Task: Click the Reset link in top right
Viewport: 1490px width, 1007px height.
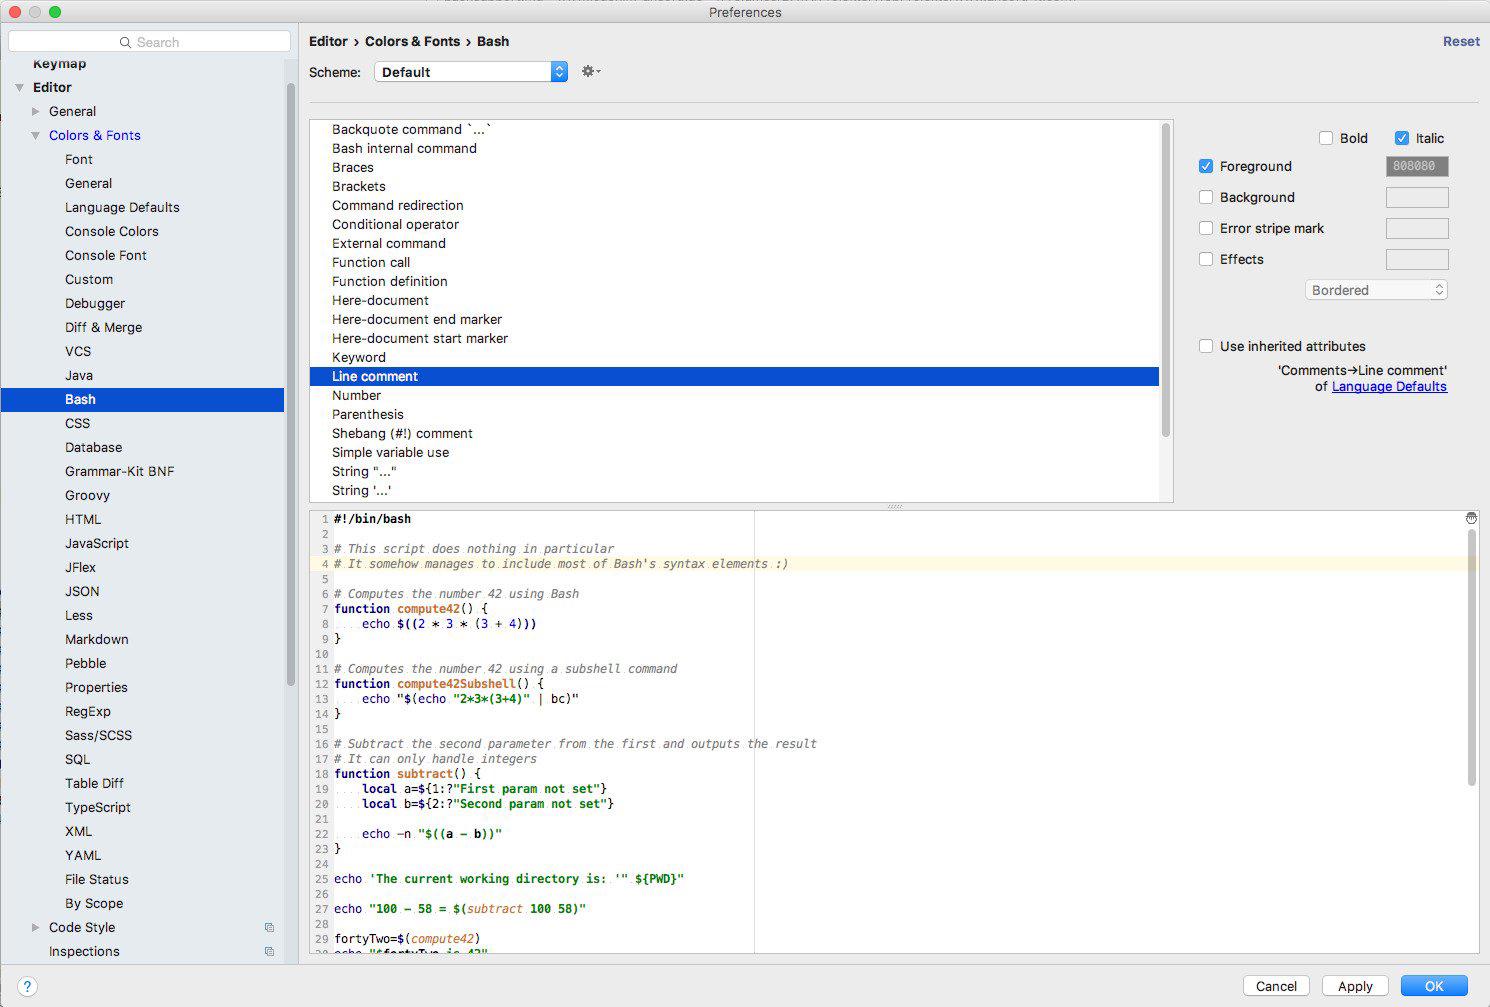Action: click(x=1460, y=41)
